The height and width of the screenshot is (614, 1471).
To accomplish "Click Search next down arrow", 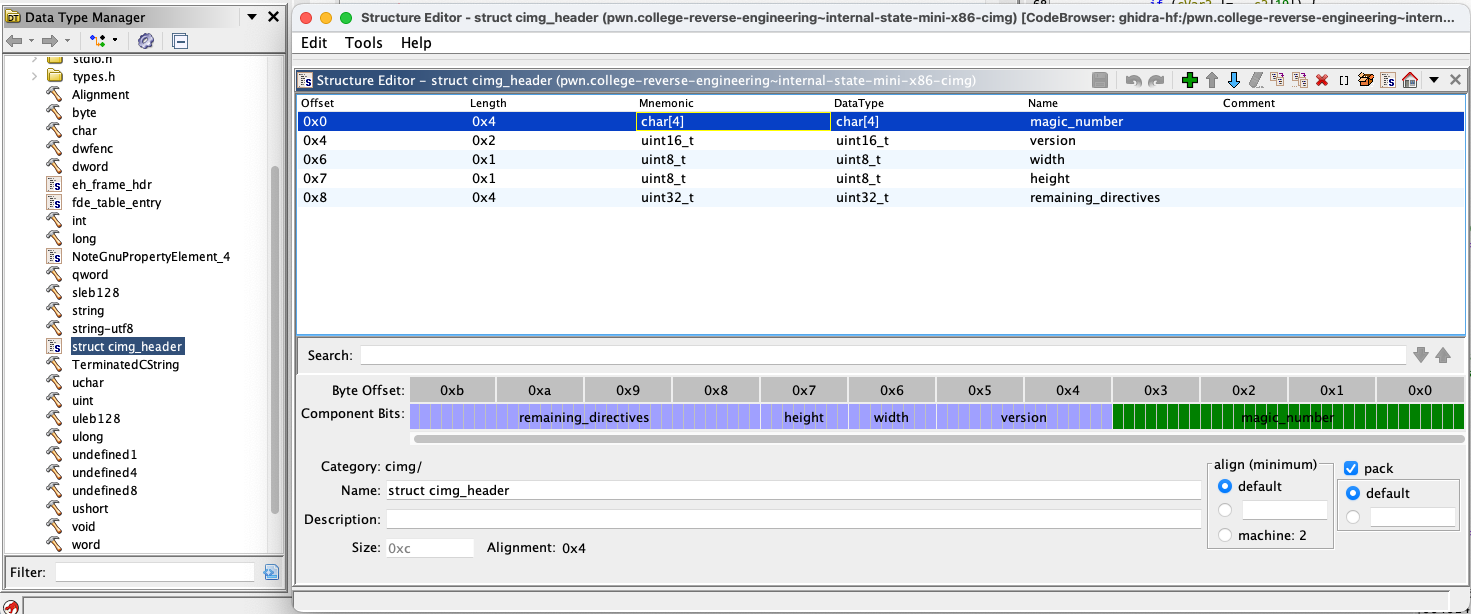I will tap(1421, 355).
